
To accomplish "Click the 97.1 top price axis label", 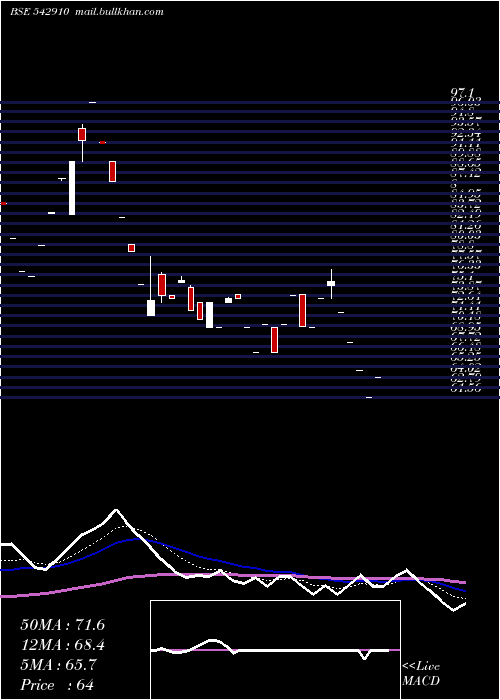I will 462,93.
